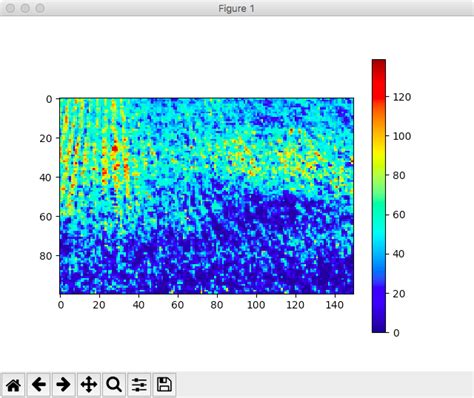The image size is (474, 398).
Task: Click the minimize window button
Action: pos(25,8)
